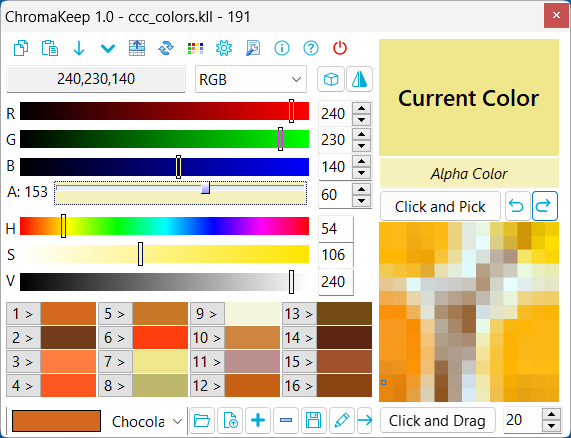This screenshot has height=438, width=571.
Task: Click the S value field showing 106
Action: point(336,255)
